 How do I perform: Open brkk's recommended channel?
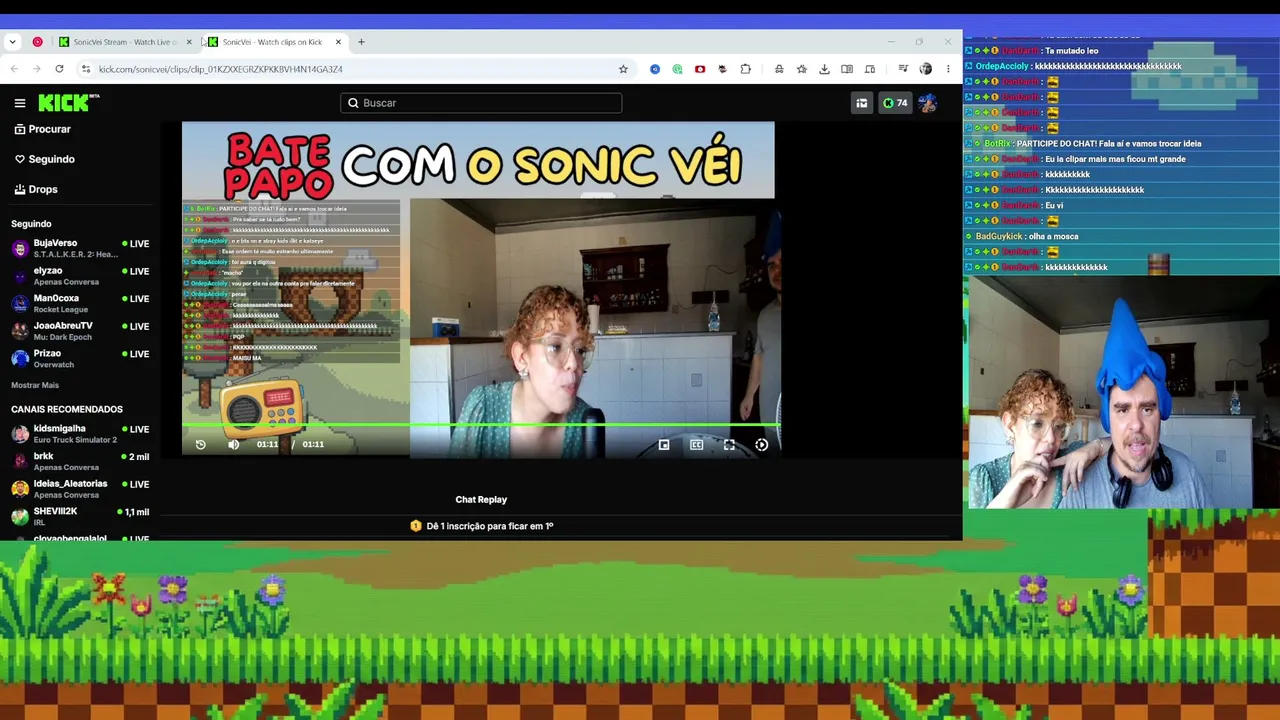click(80, 461)
